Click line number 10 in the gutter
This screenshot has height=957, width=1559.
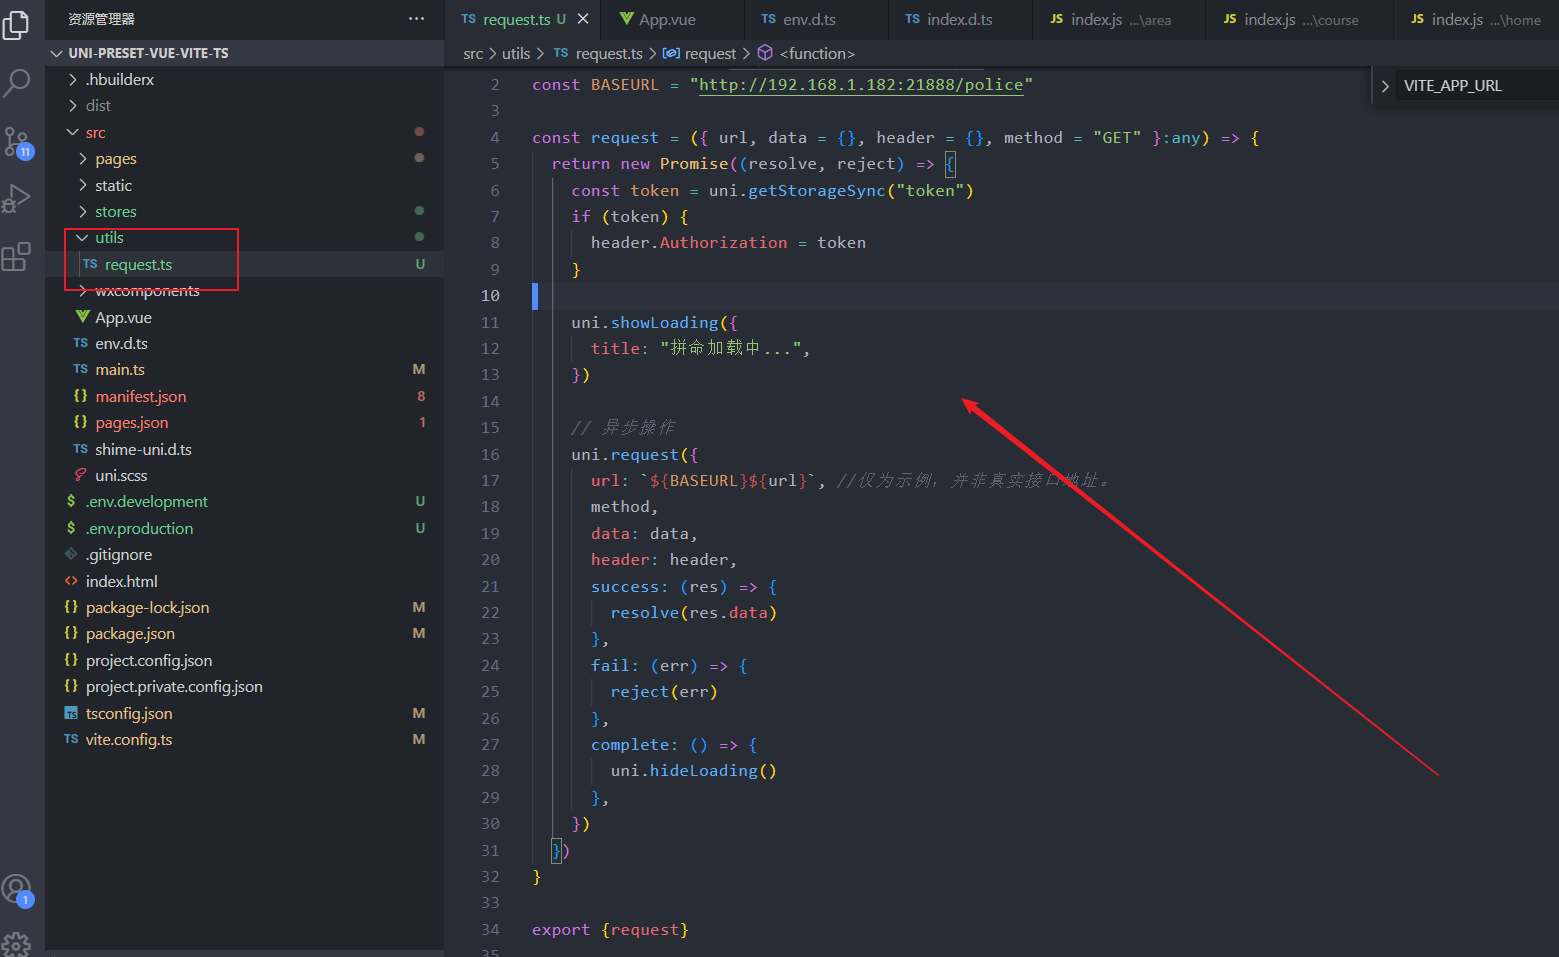490,295
